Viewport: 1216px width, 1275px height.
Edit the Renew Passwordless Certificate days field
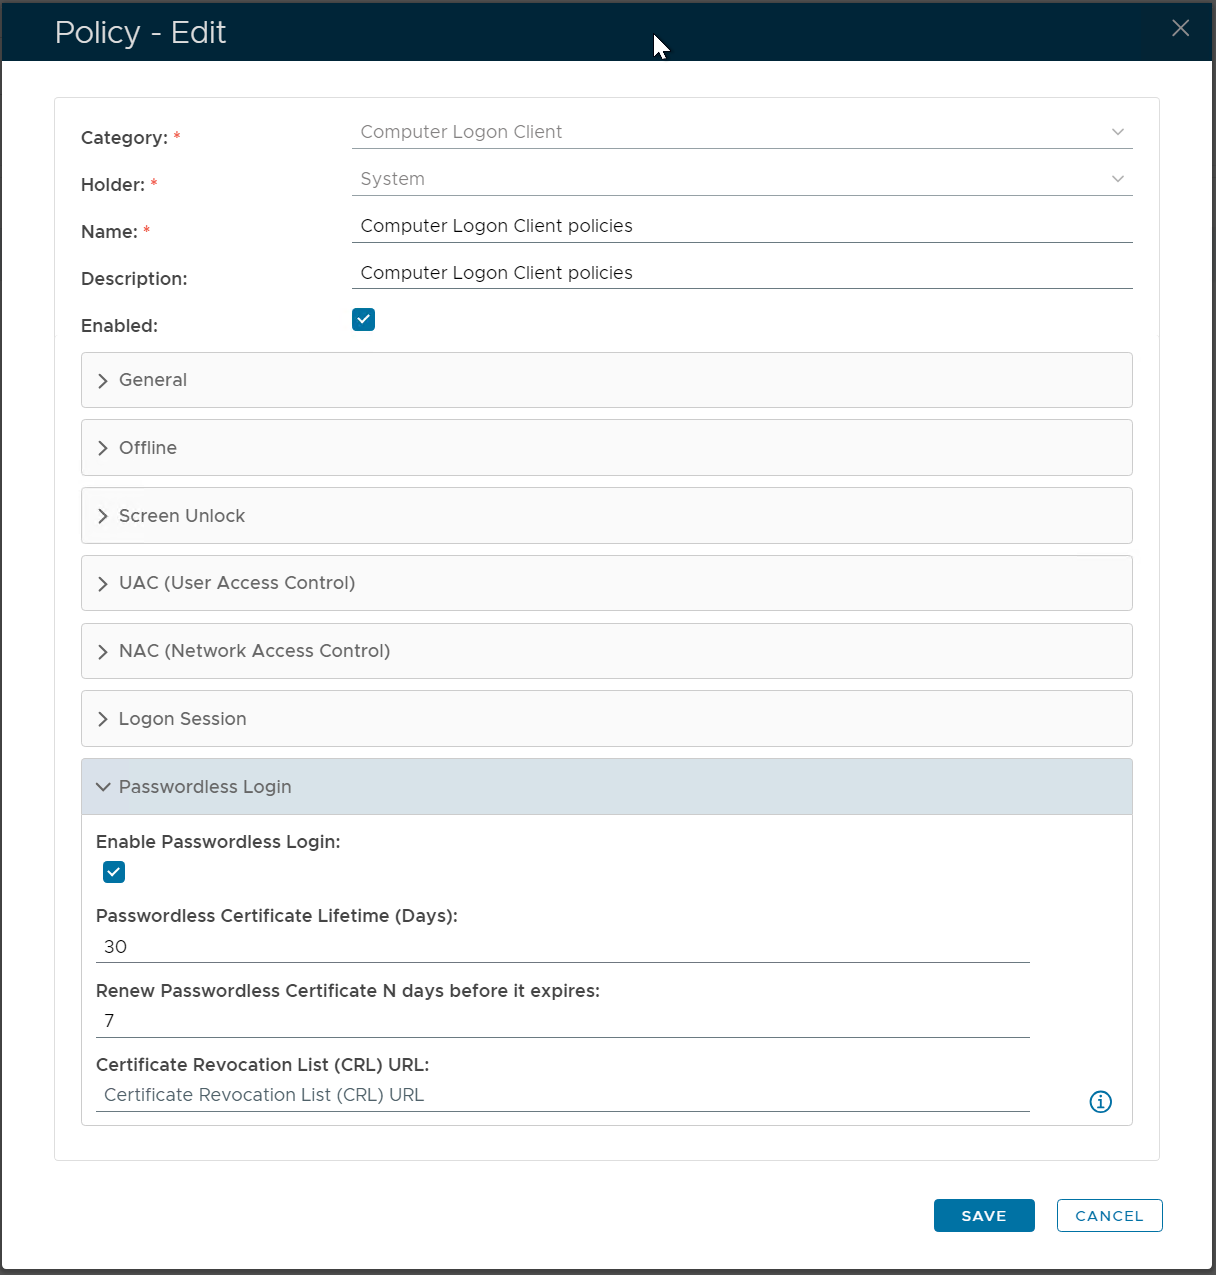(562, 1021)
